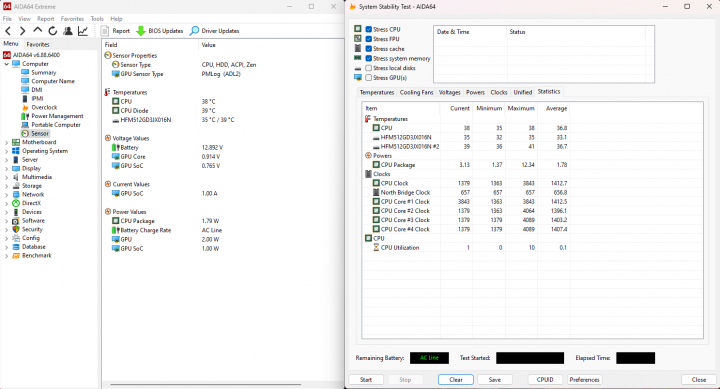Expand the Benchmark tree node
720x389 pixels.
coord(6,256)
